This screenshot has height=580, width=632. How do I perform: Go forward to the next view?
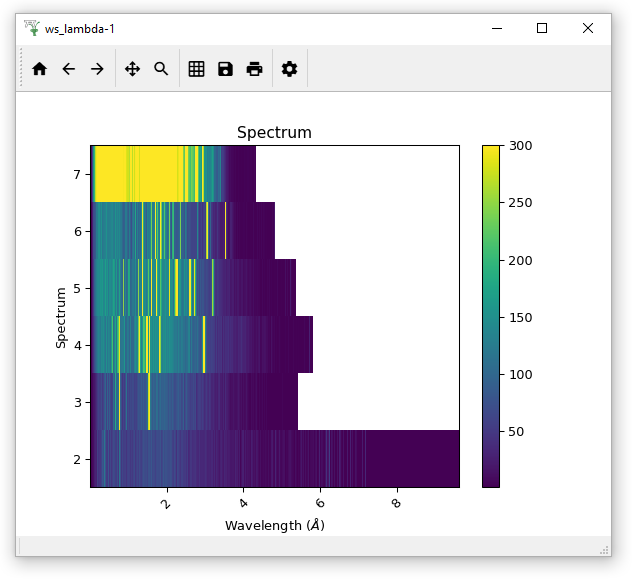tap(97, 69)
